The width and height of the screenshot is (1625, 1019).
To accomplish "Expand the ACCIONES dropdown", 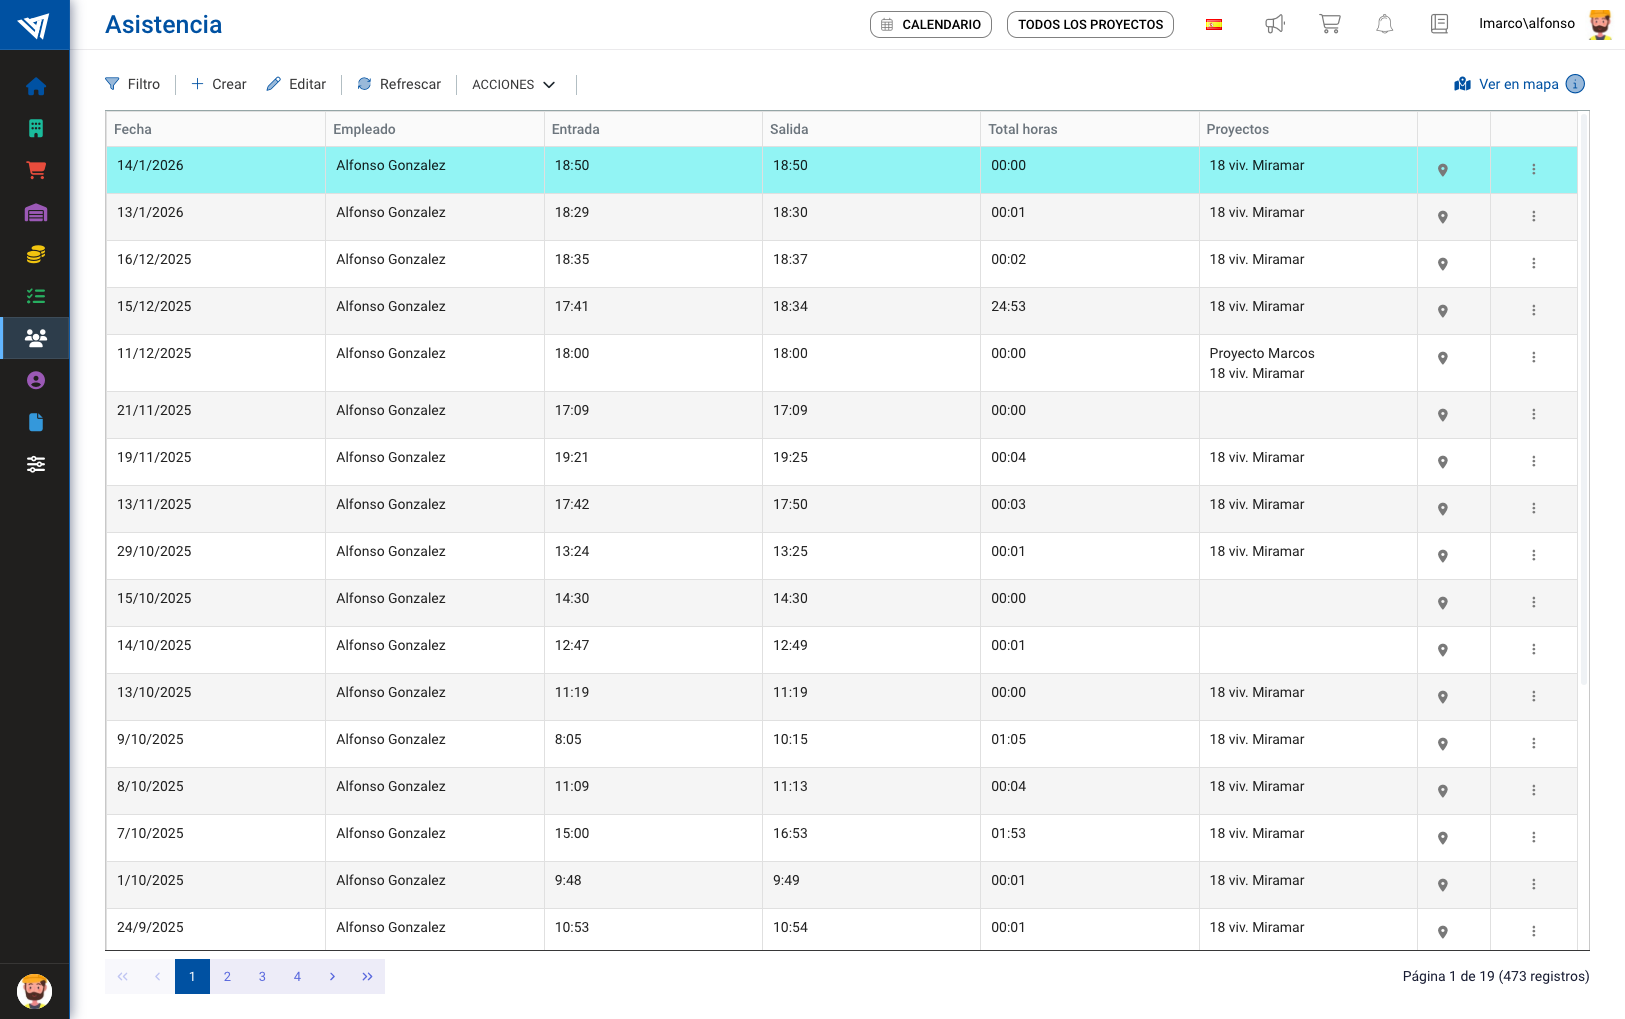I will [x=513, y=85].
